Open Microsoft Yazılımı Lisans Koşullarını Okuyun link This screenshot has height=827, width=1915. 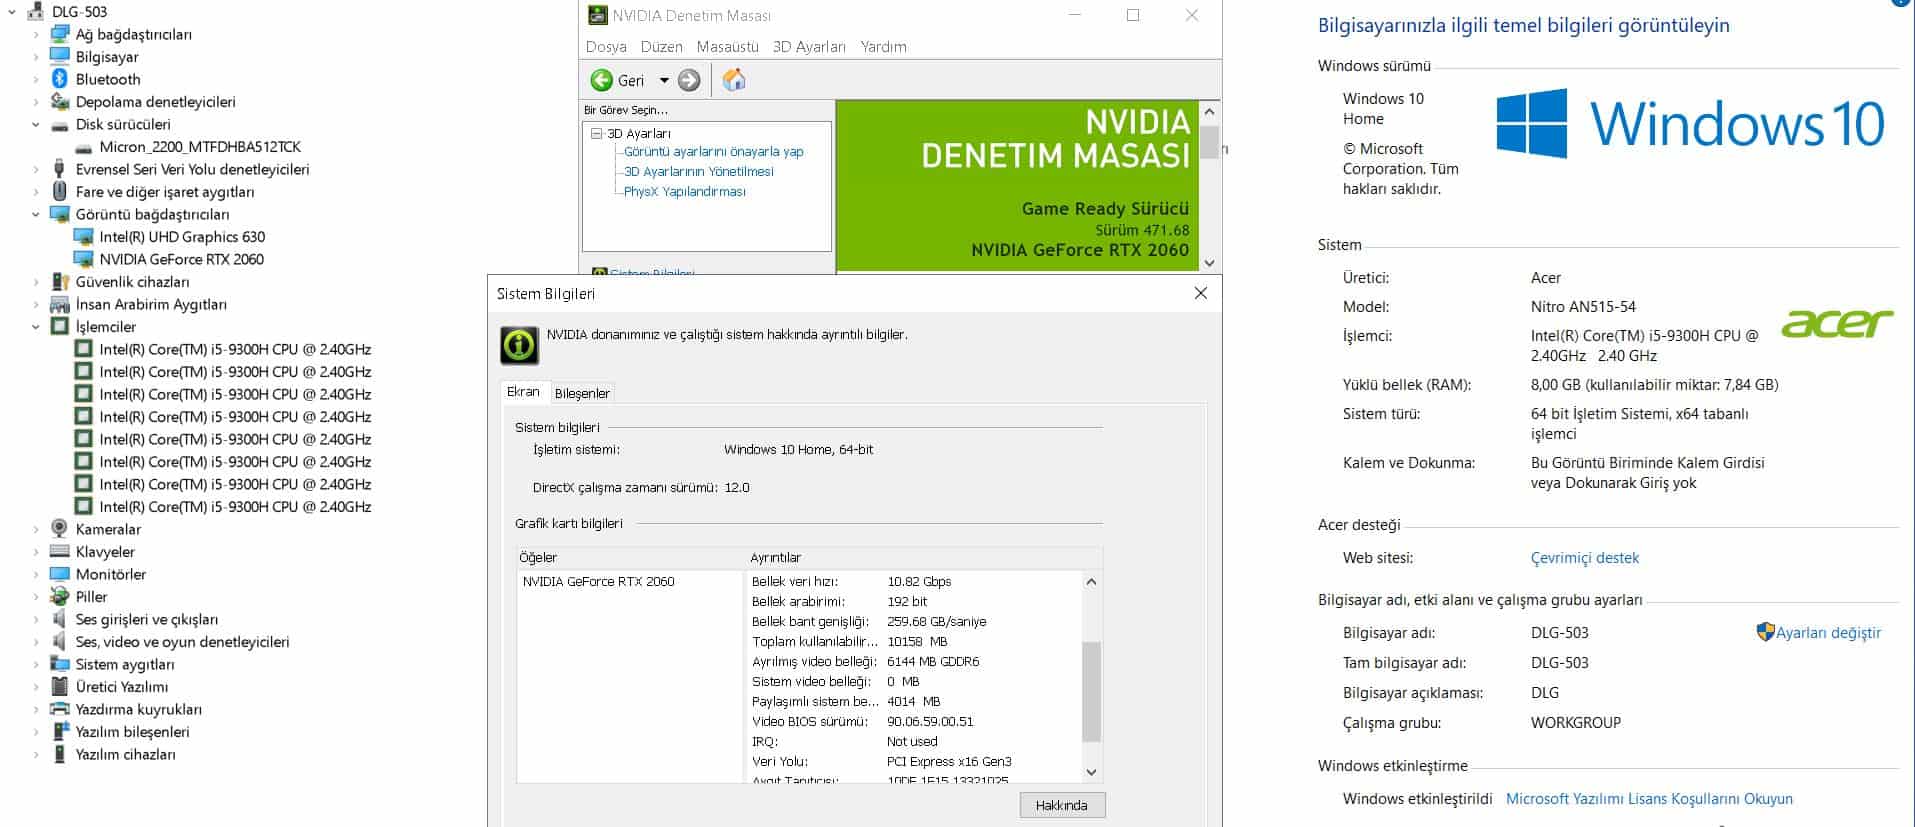1649,799
